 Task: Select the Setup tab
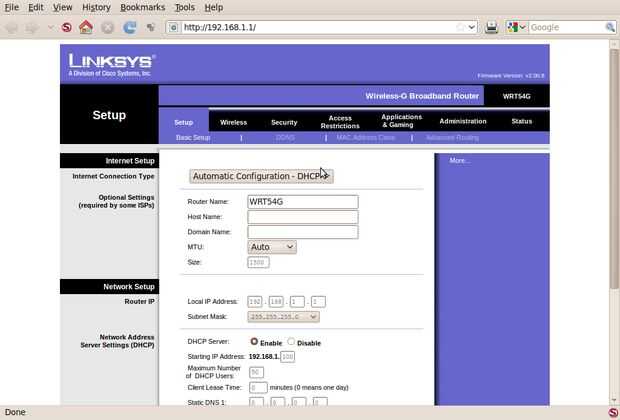coord(183,122)
